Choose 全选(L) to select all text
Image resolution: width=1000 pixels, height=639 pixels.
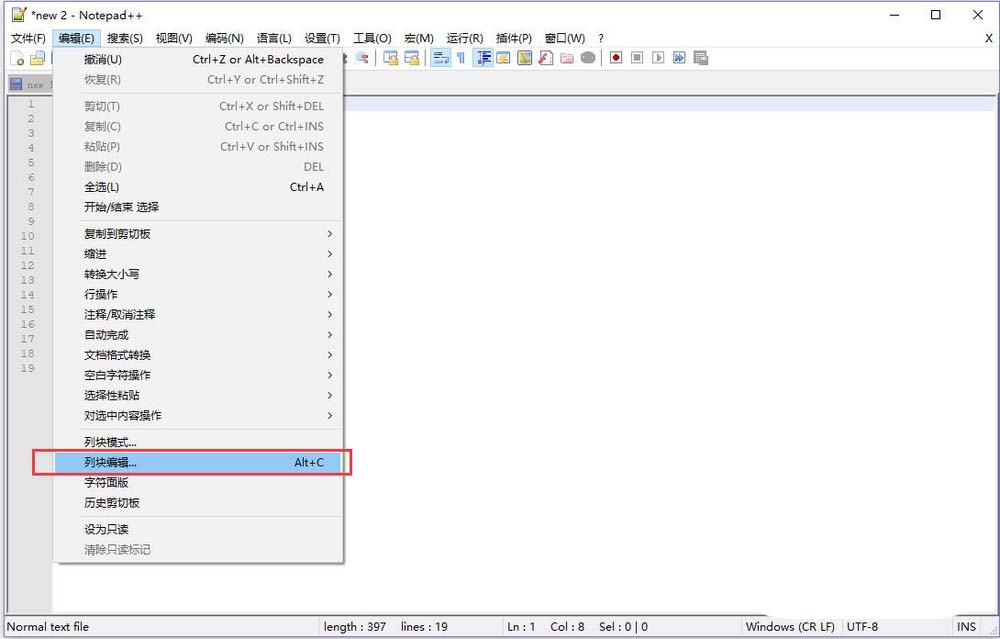tap(100, 187)
